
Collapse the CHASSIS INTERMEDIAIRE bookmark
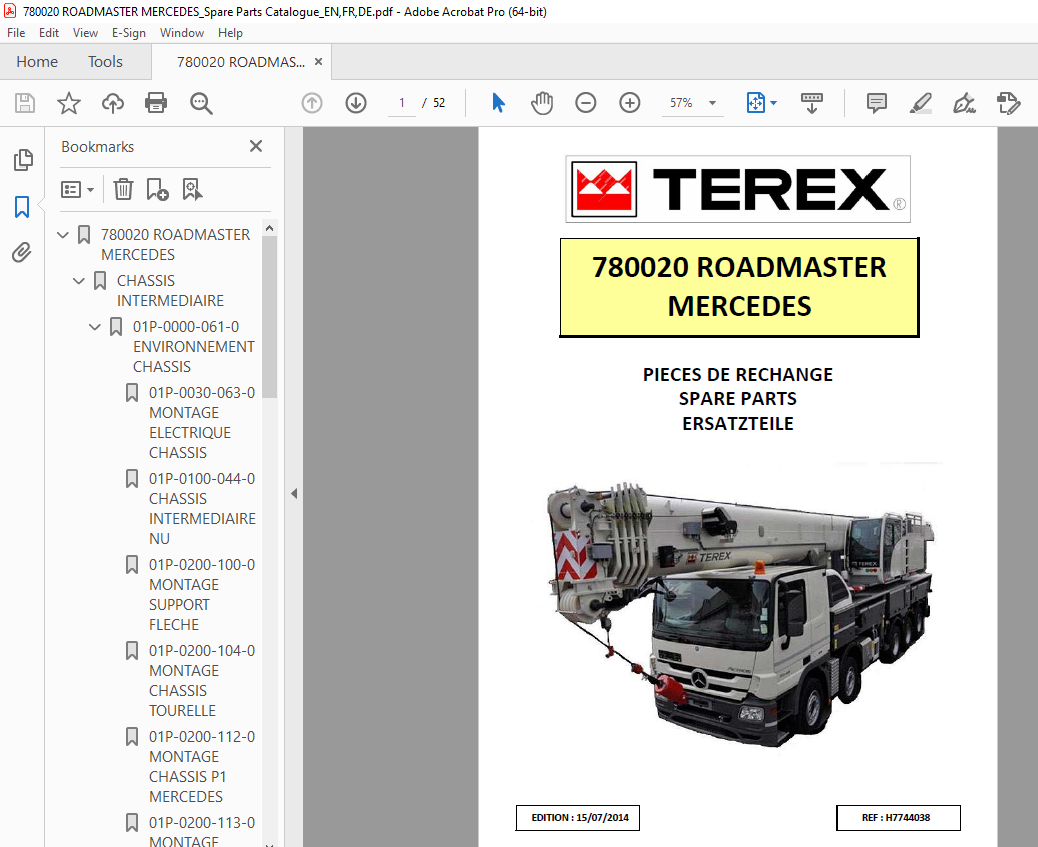coord(79,281)
